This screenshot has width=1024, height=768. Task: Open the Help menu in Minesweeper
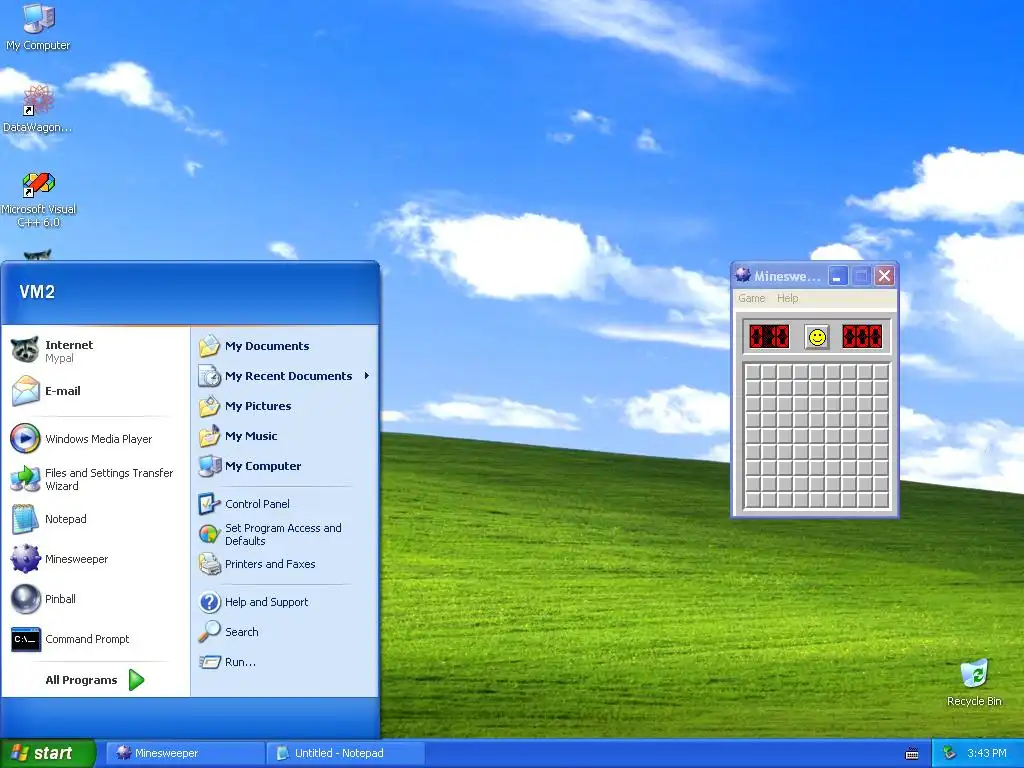788,298
